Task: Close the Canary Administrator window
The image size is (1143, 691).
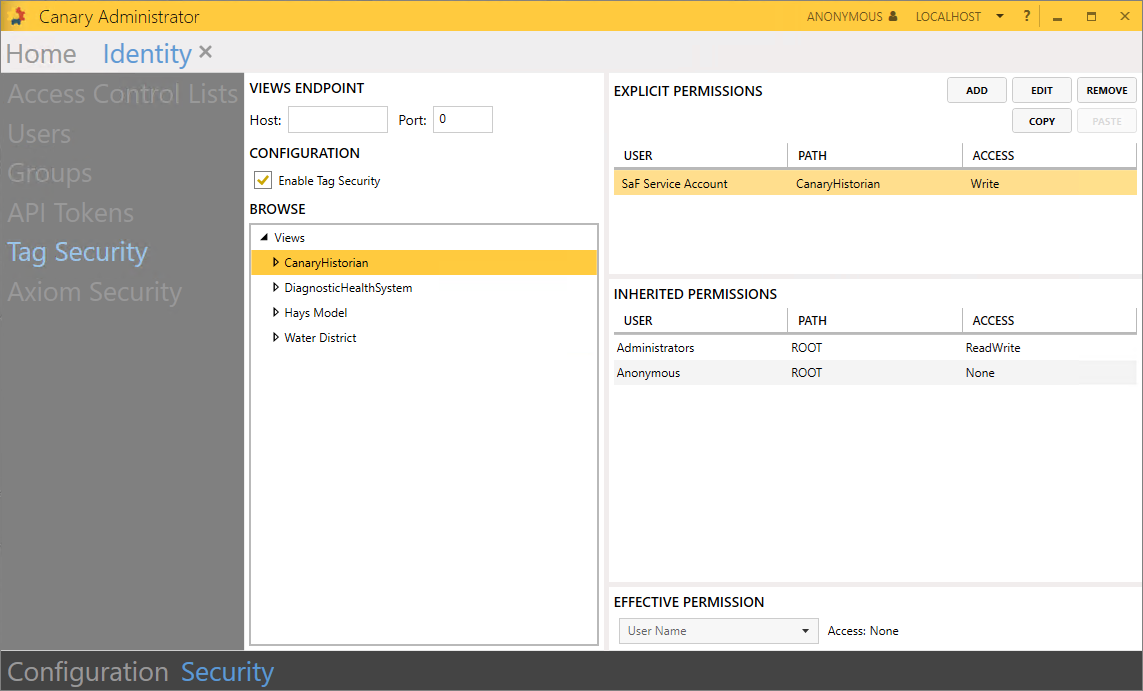Action: pos(1125,16)
